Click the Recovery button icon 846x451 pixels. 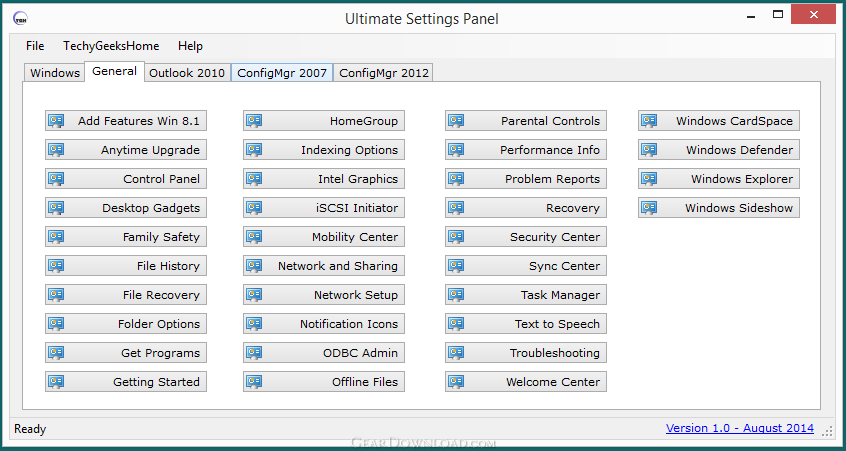pyautogui.click(x=455, y=208)
